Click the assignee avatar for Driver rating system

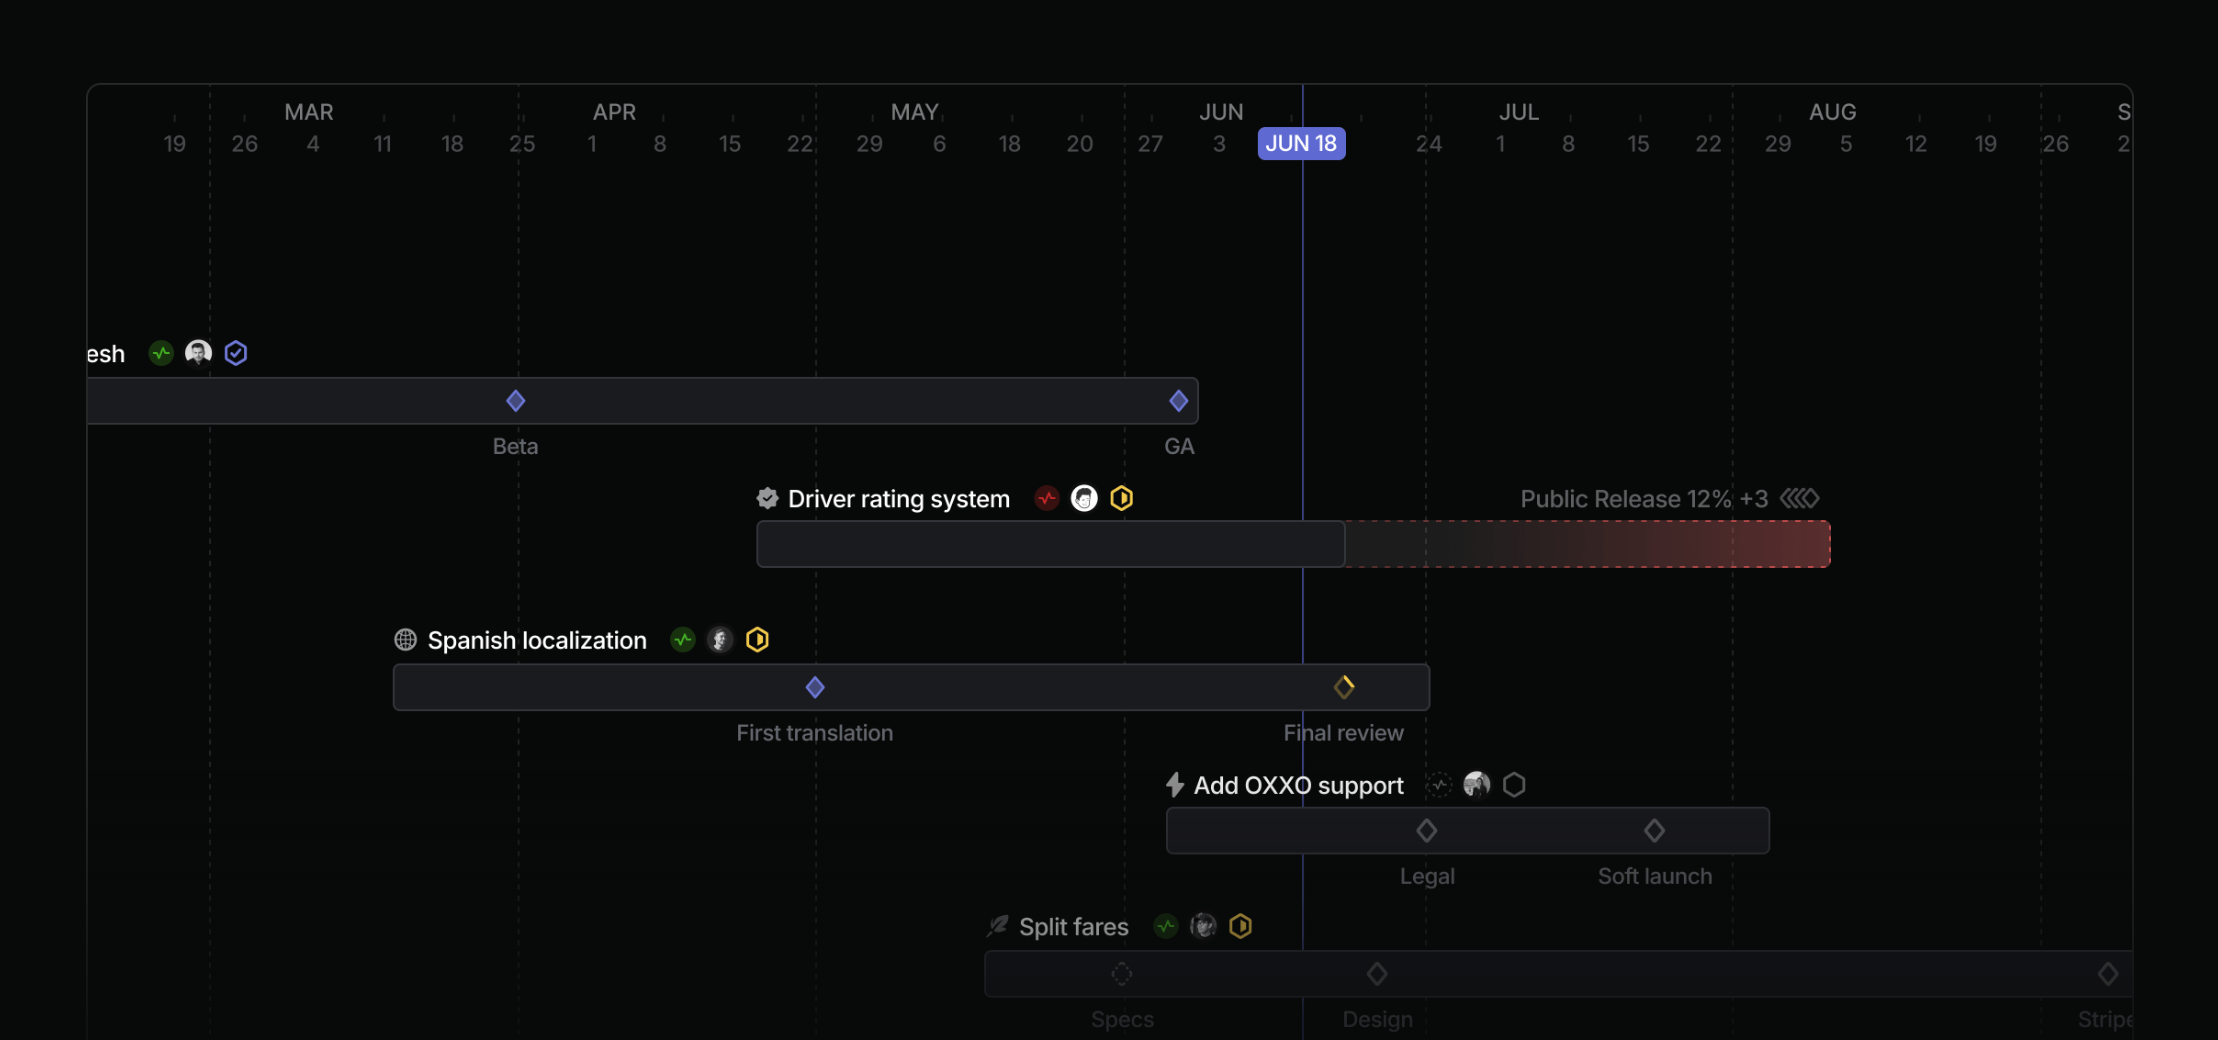(1084, 498)
